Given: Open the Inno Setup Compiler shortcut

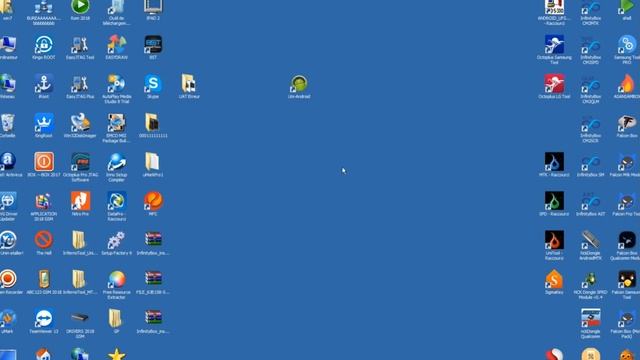Looking at the screenshot, I should click(x=117, y=162).
